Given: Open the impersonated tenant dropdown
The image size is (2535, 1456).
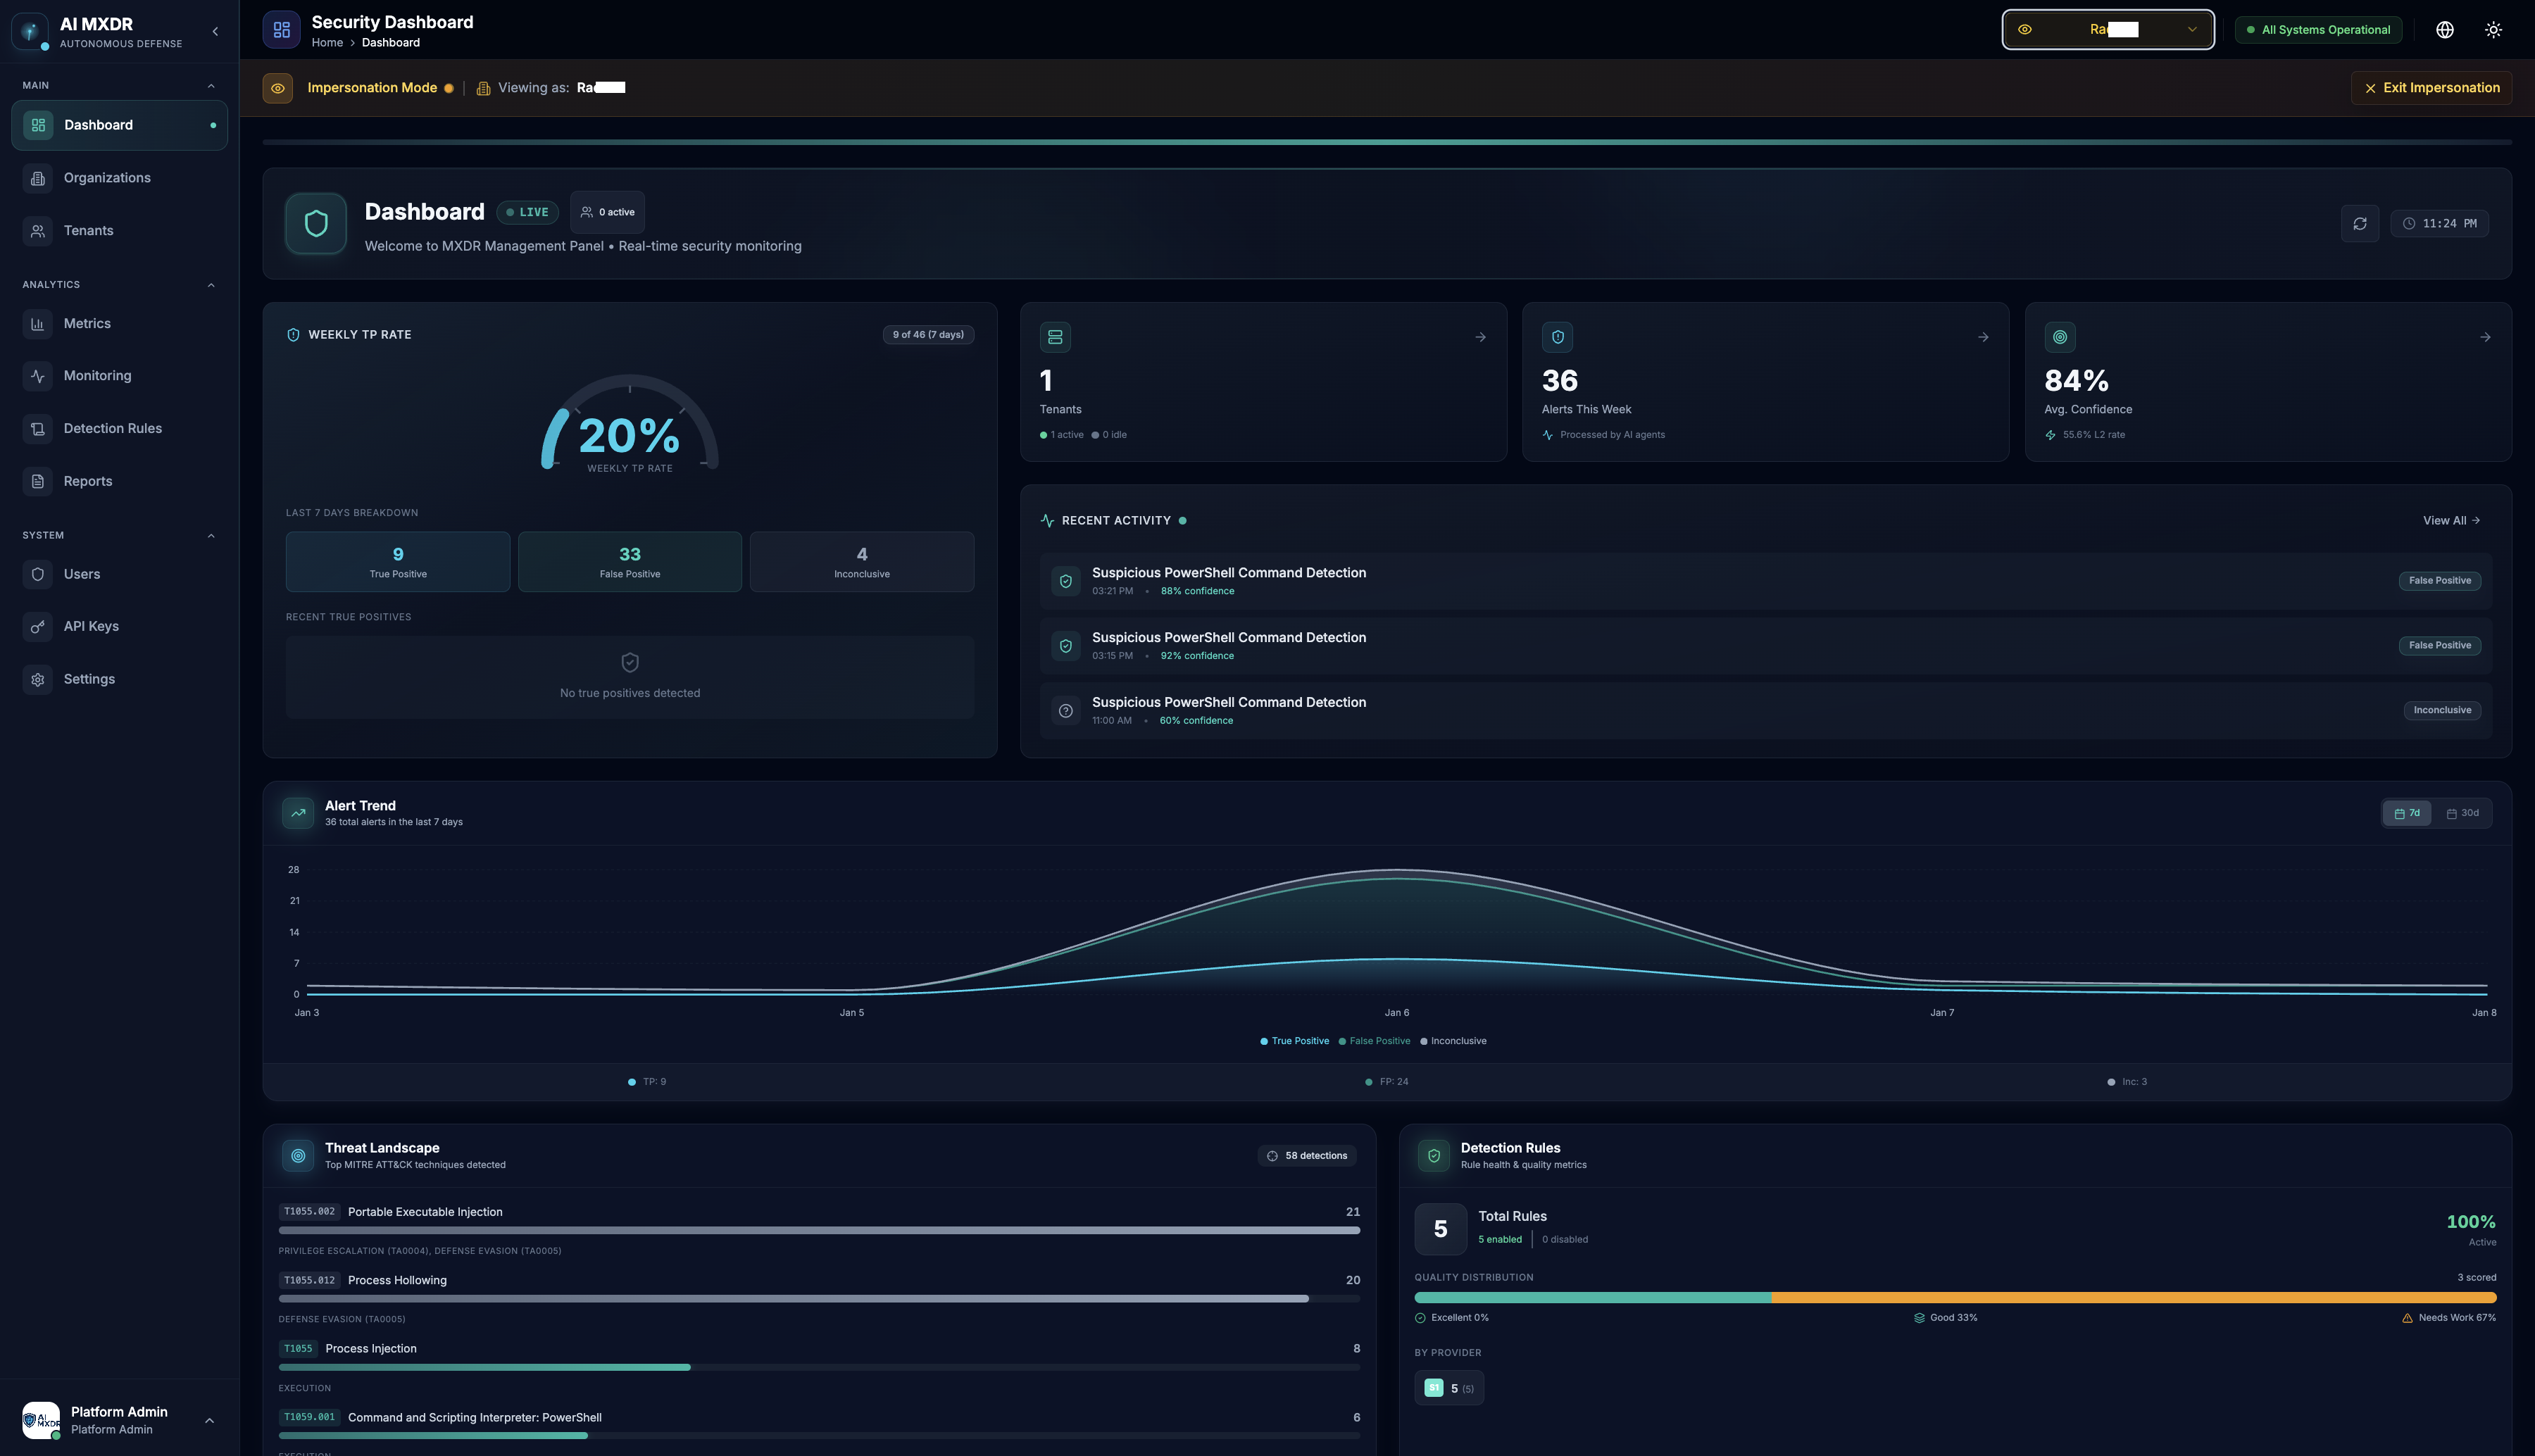Looking at the screenshot, I should coord(2107,30).
